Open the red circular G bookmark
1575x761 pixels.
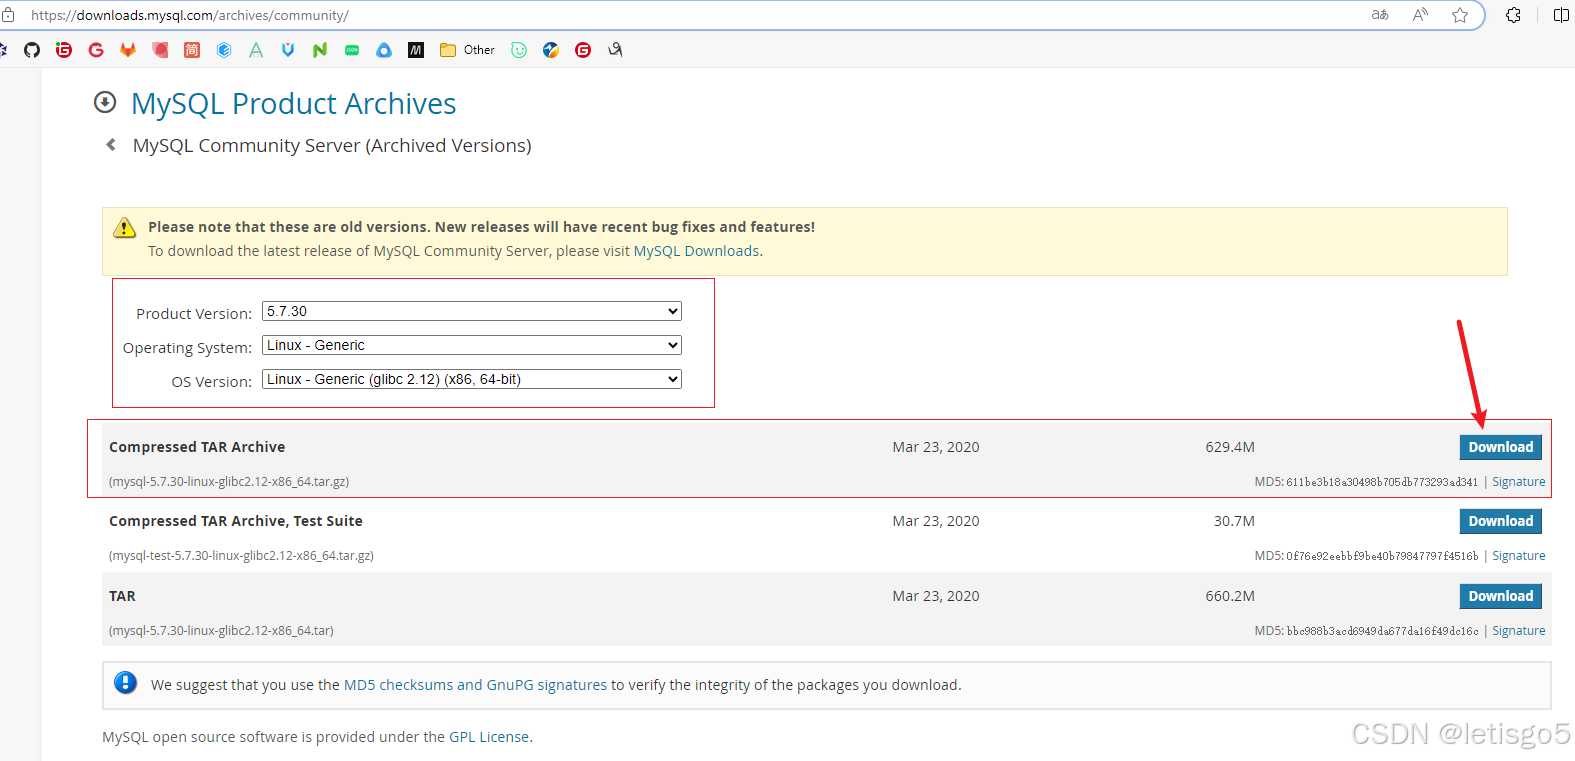coord(583,50)
